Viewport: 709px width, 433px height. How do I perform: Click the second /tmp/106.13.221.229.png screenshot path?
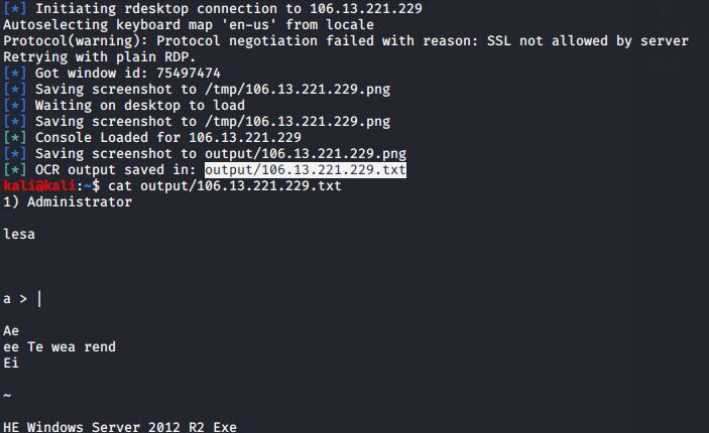298,122
